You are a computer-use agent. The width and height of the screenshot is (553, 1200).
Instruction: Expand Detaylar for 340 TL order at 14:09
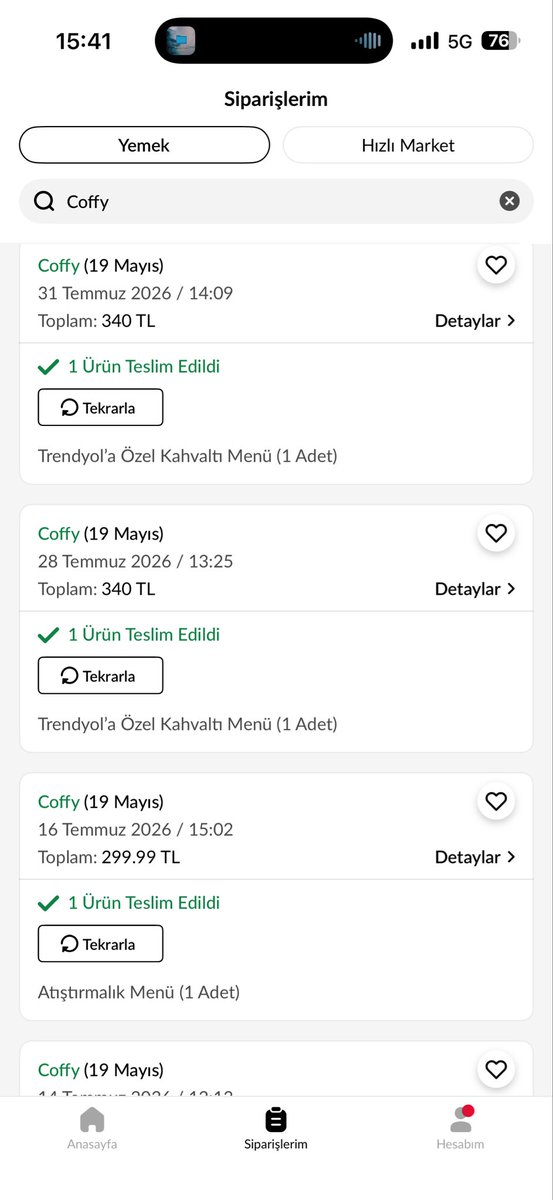(x=475, y=321)
